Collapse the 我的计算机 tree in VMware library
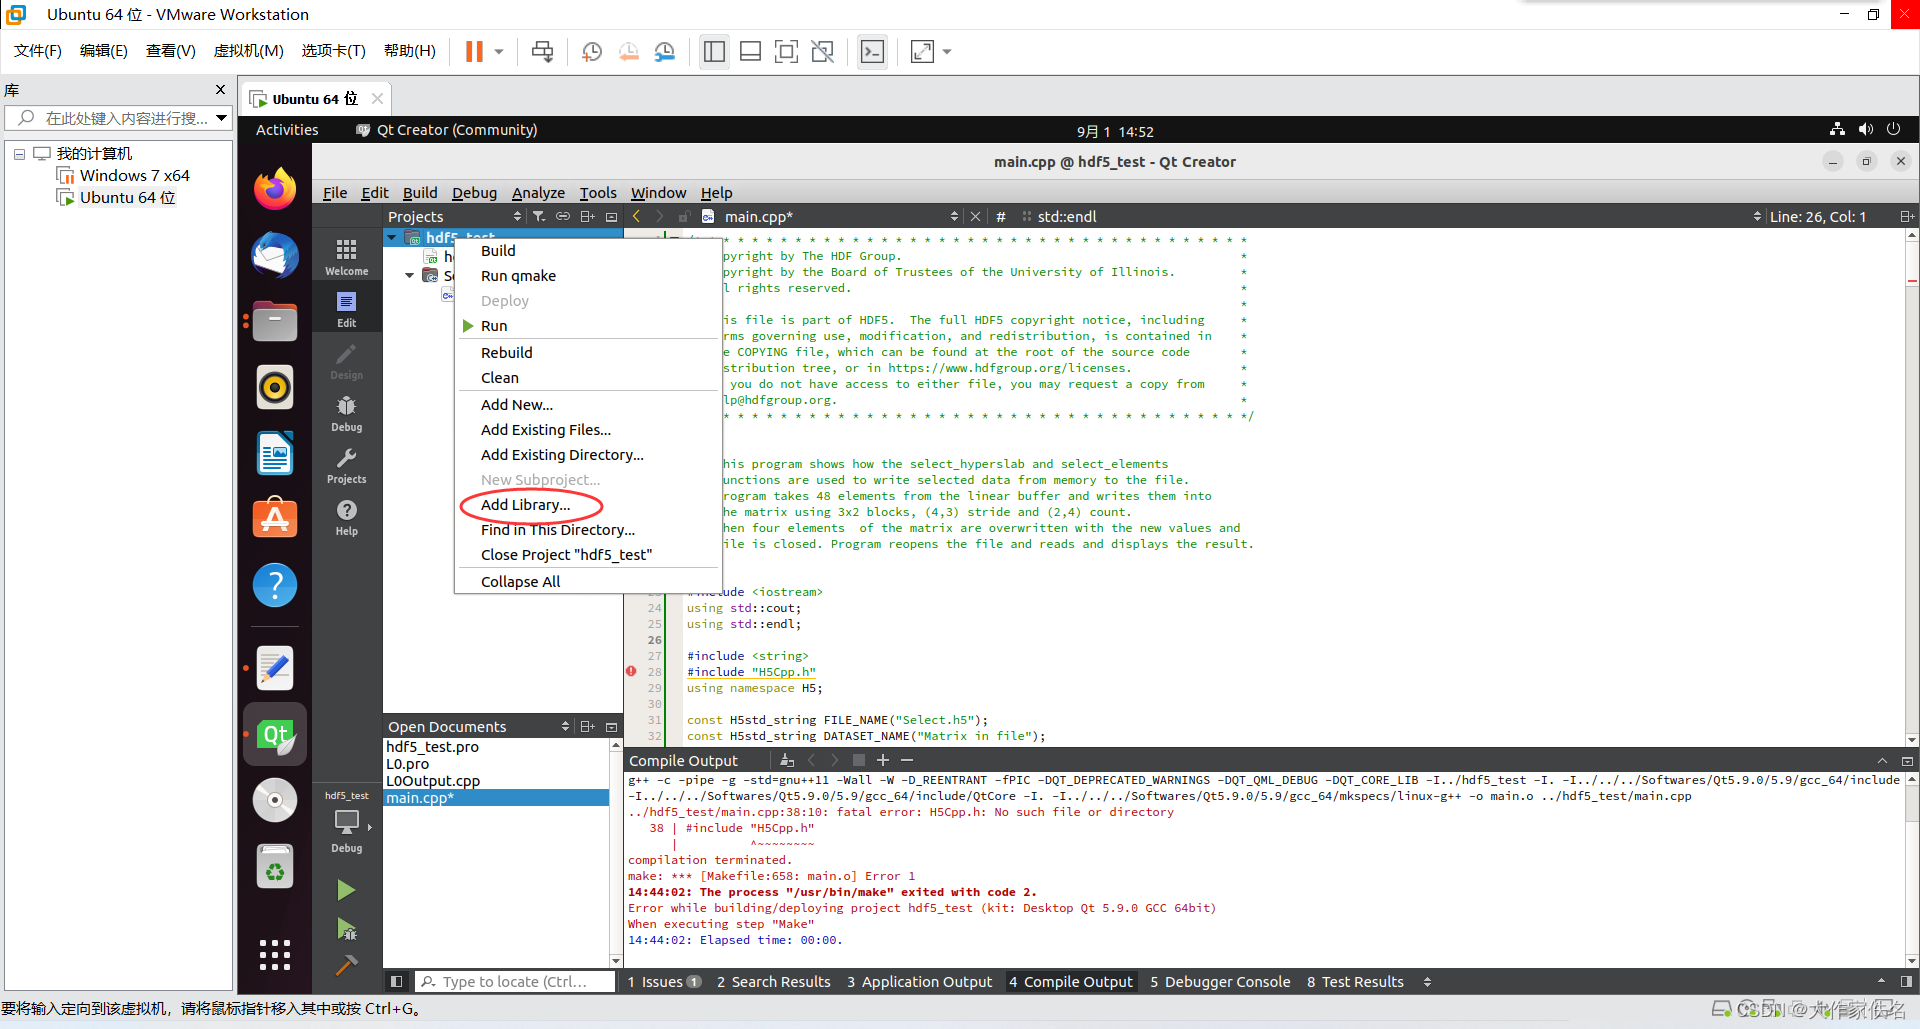1920x1029 pixels. click(x=19, y=153)
